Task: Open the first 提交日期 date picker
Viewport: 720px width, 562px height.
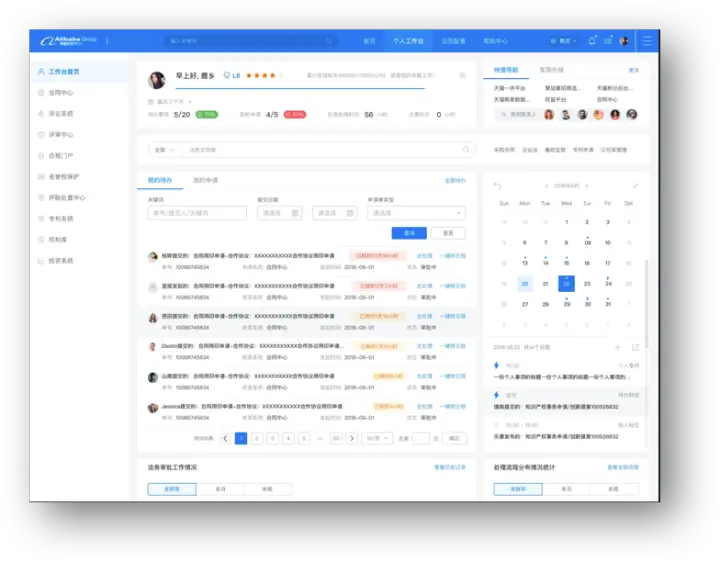Action: pyautogui.click(x=279, y=213)
